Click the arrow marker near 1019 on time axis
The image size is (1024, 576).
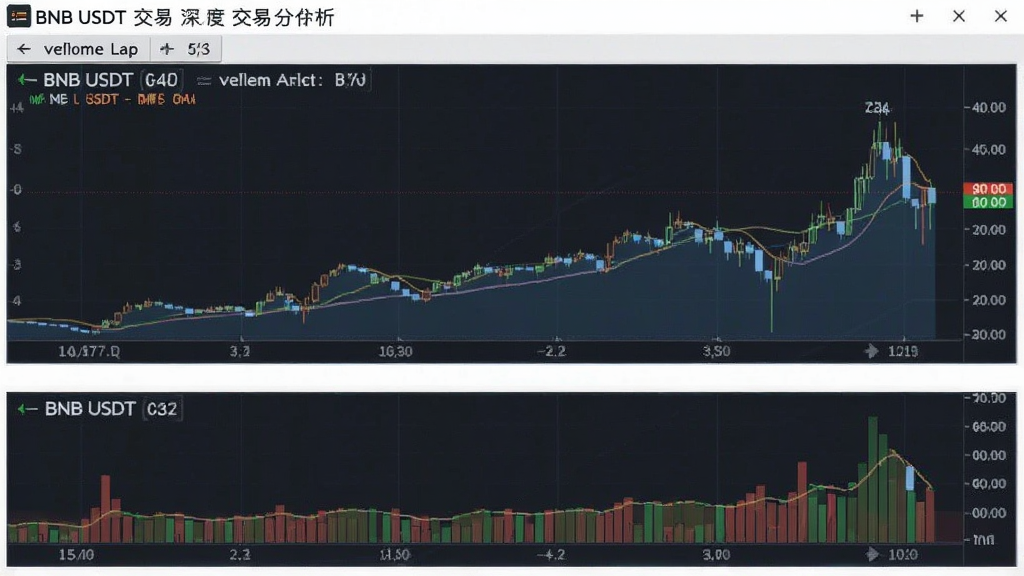[871, 351]
